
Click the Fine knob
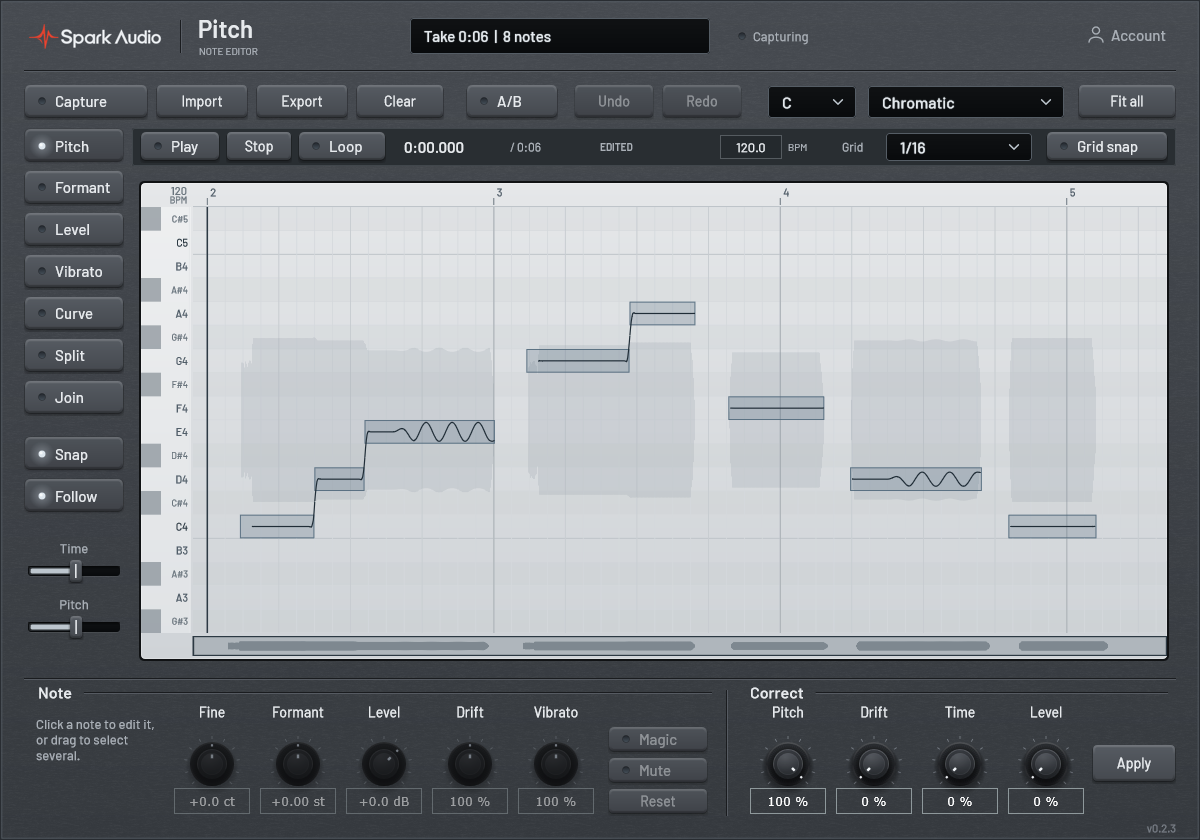tap(212, 764)
